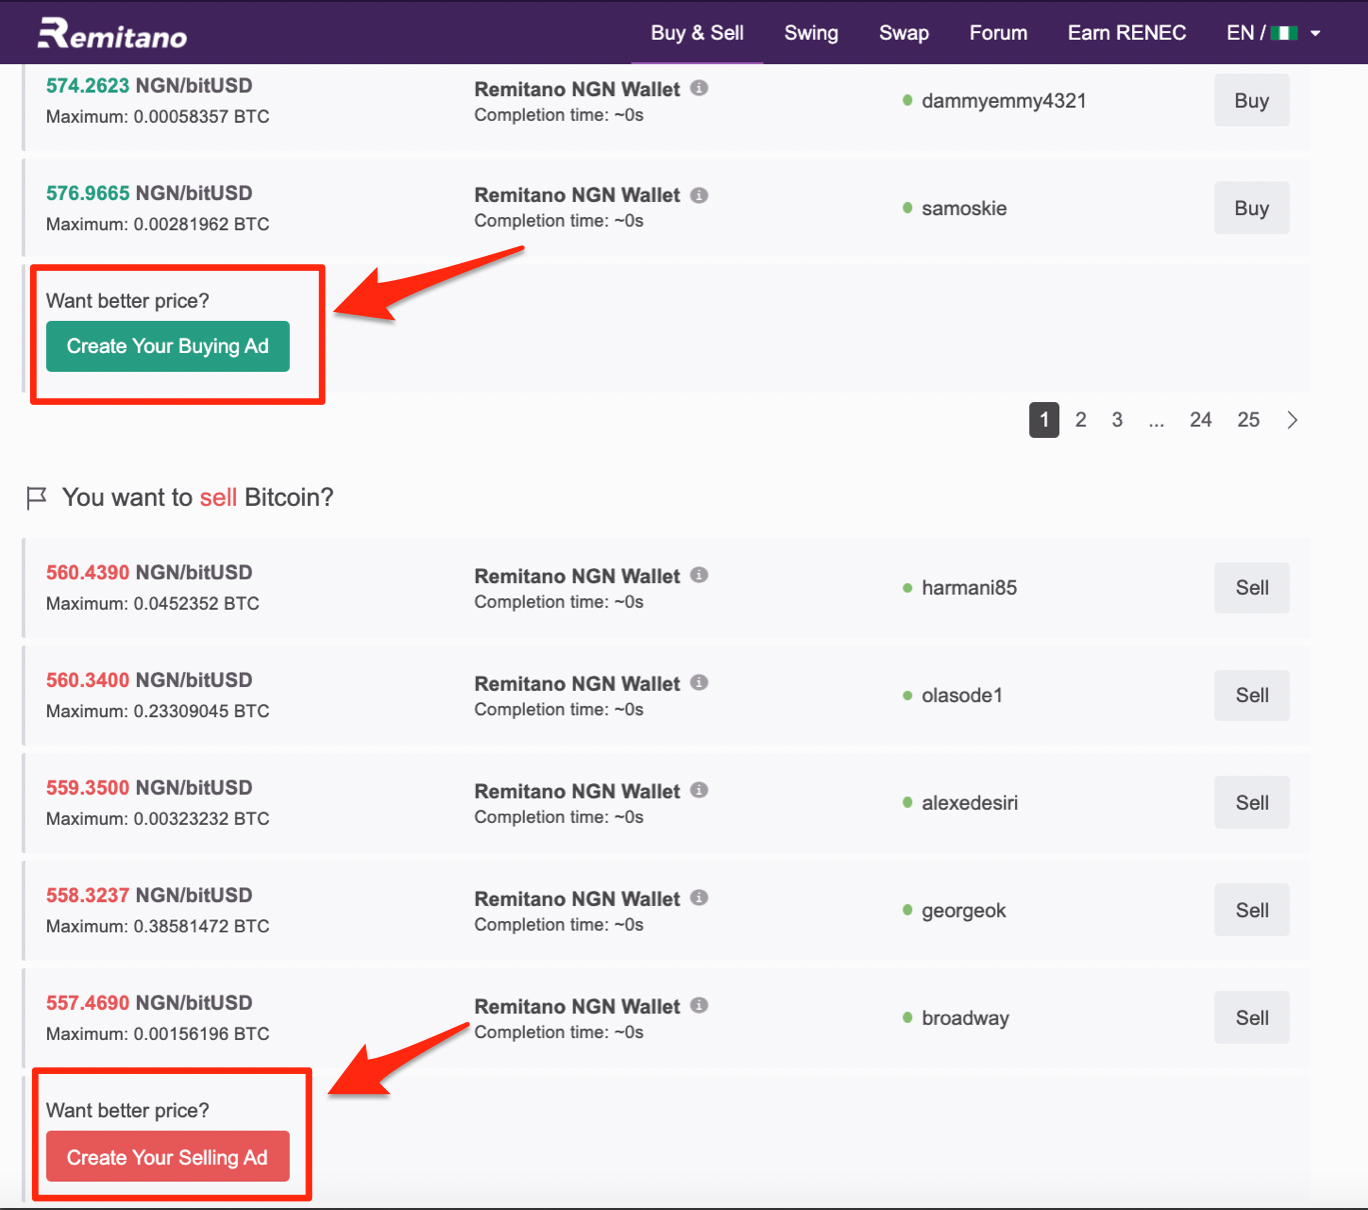Select page 2 in pagination
1368x1210 pixels.
pyautogui.click(x=1081, y=420)
